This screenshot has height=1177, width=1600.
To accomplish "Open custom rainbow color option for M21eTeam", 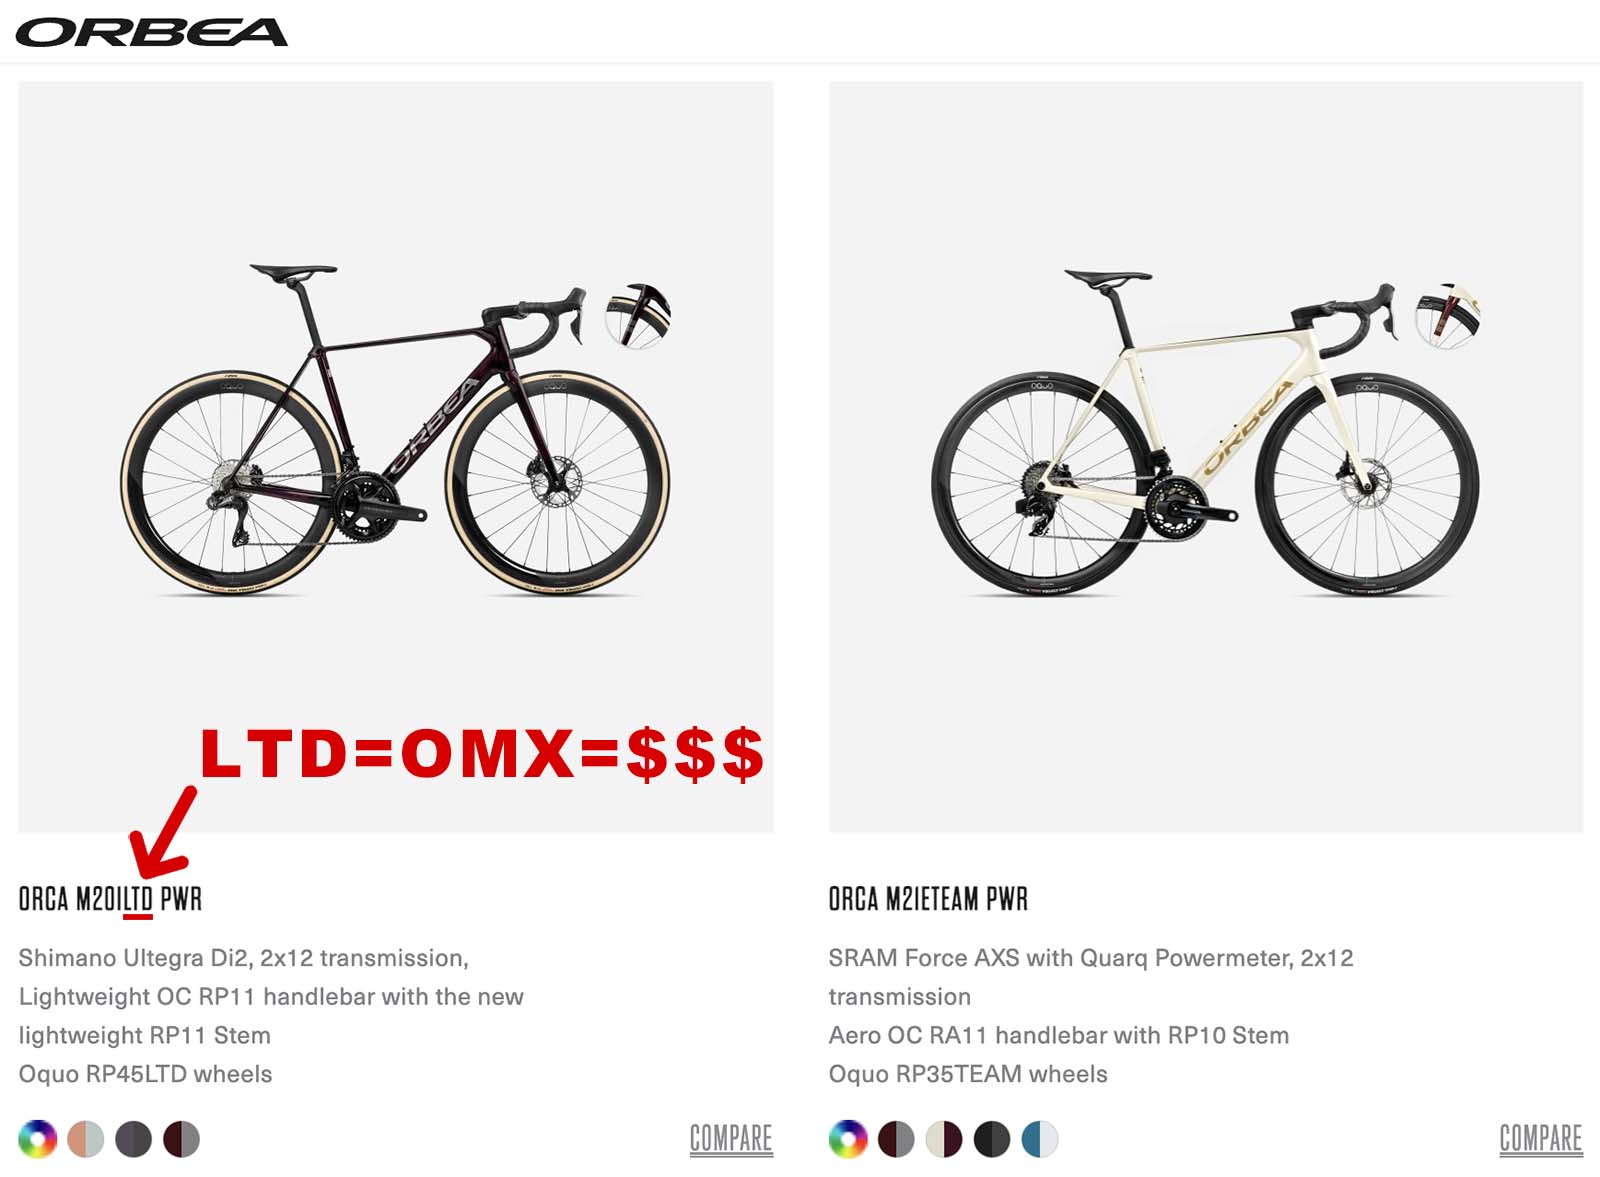I will pos(848,1139).
